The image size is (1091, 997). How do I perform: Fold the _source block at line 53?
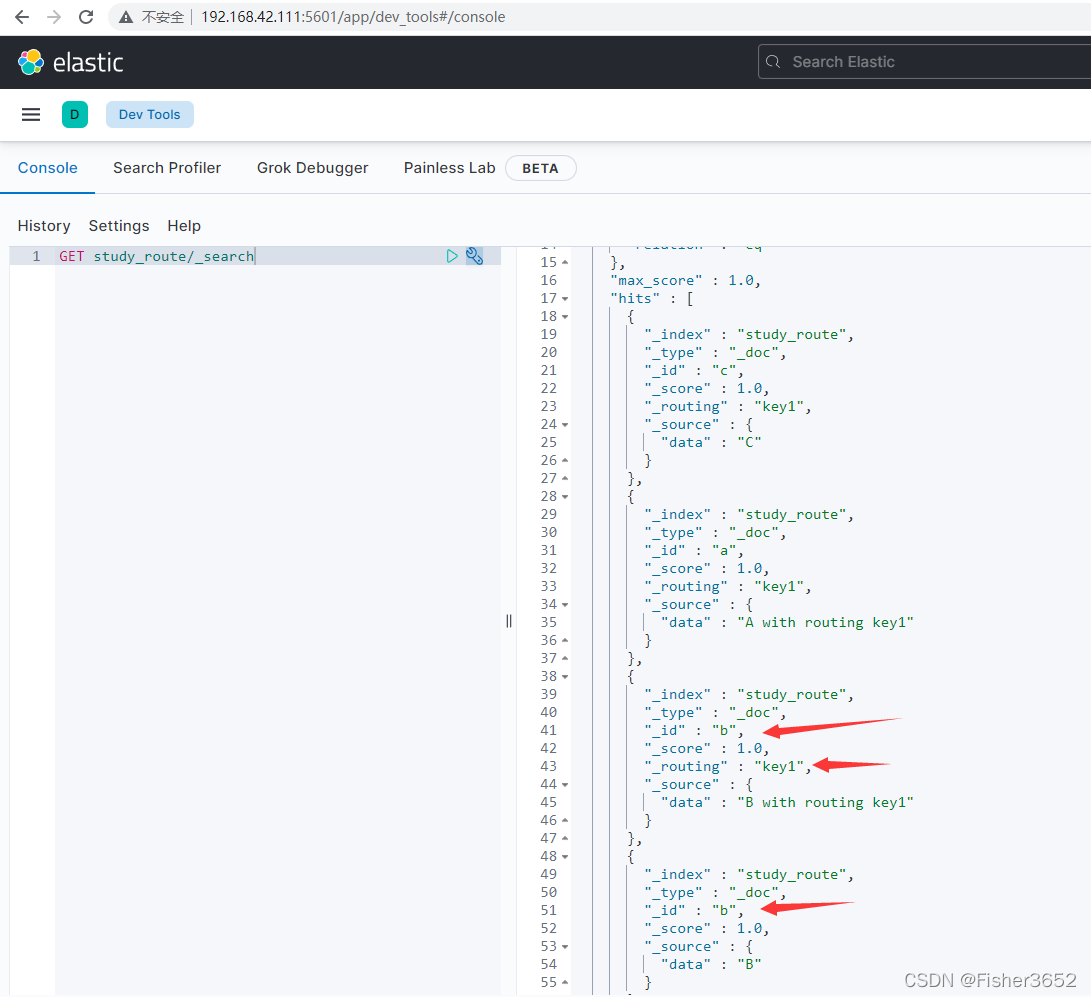pos(565,947)
